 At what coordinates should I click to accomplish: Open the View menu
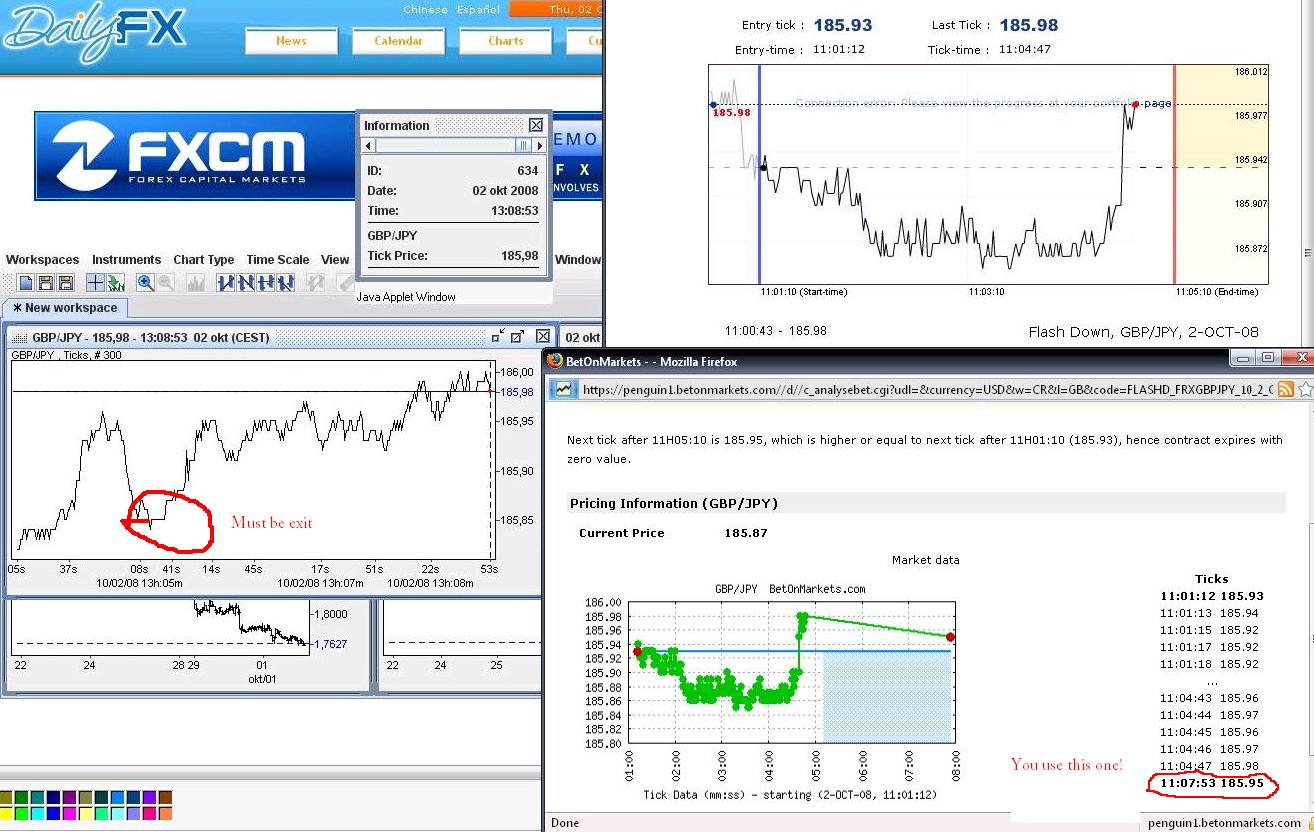point(335,259)
